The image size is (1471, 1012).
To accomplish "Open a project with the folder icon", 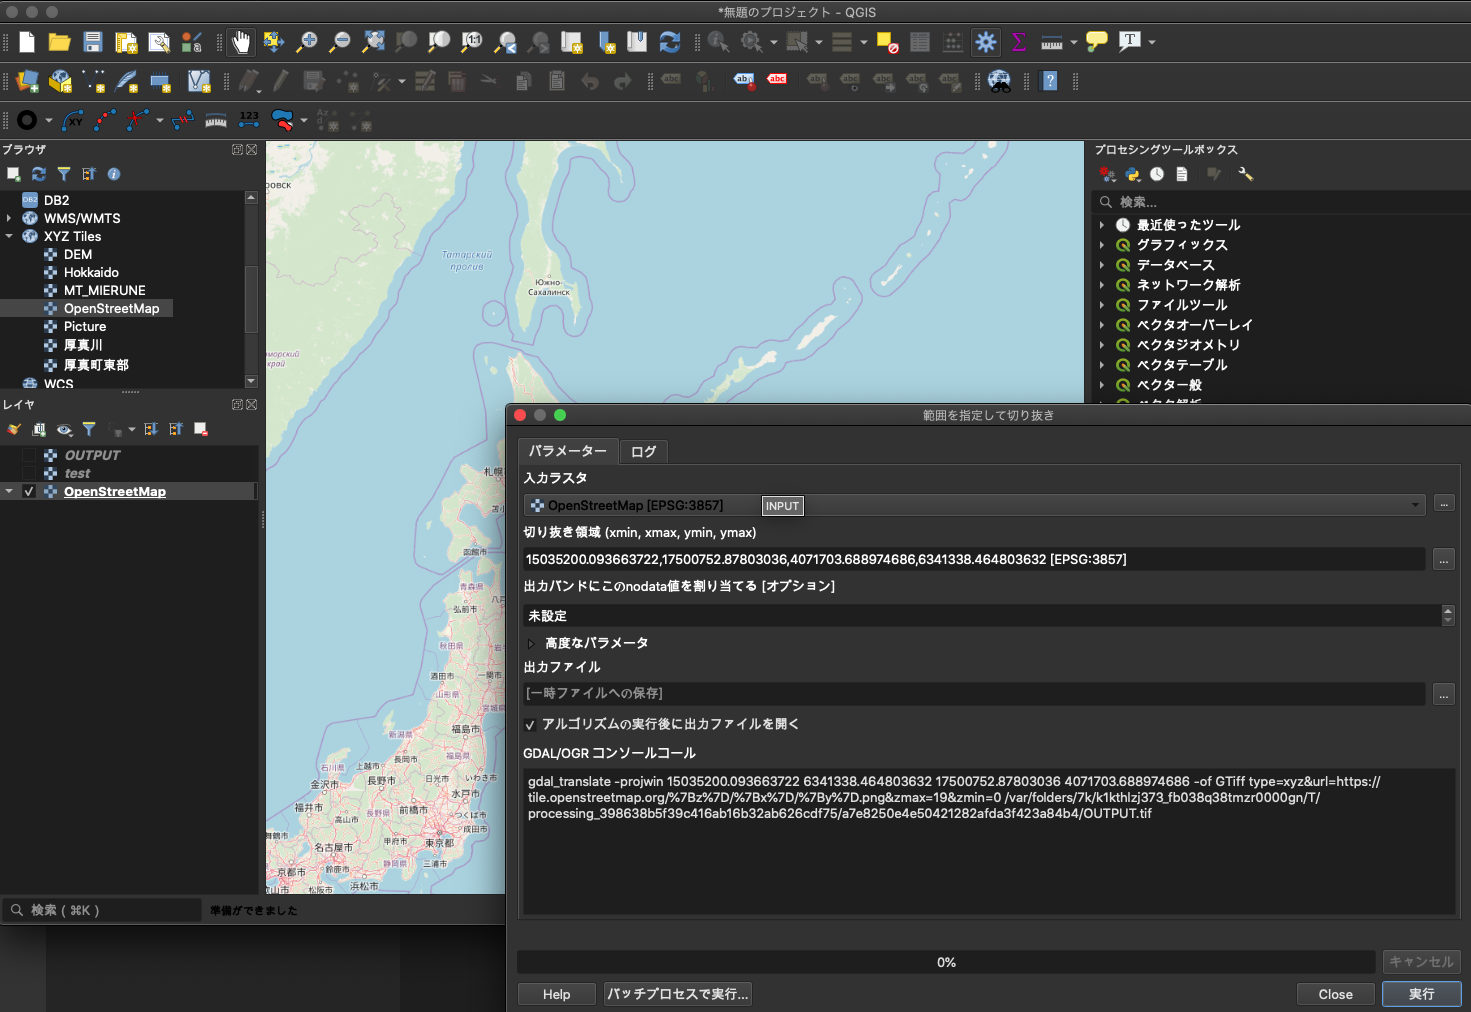I will 60,42.
